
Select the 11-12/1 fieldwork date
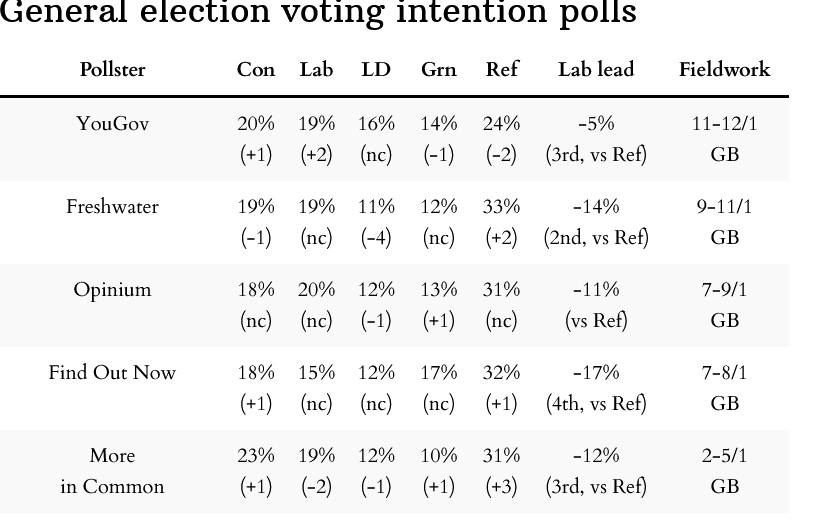coord(724,124)
